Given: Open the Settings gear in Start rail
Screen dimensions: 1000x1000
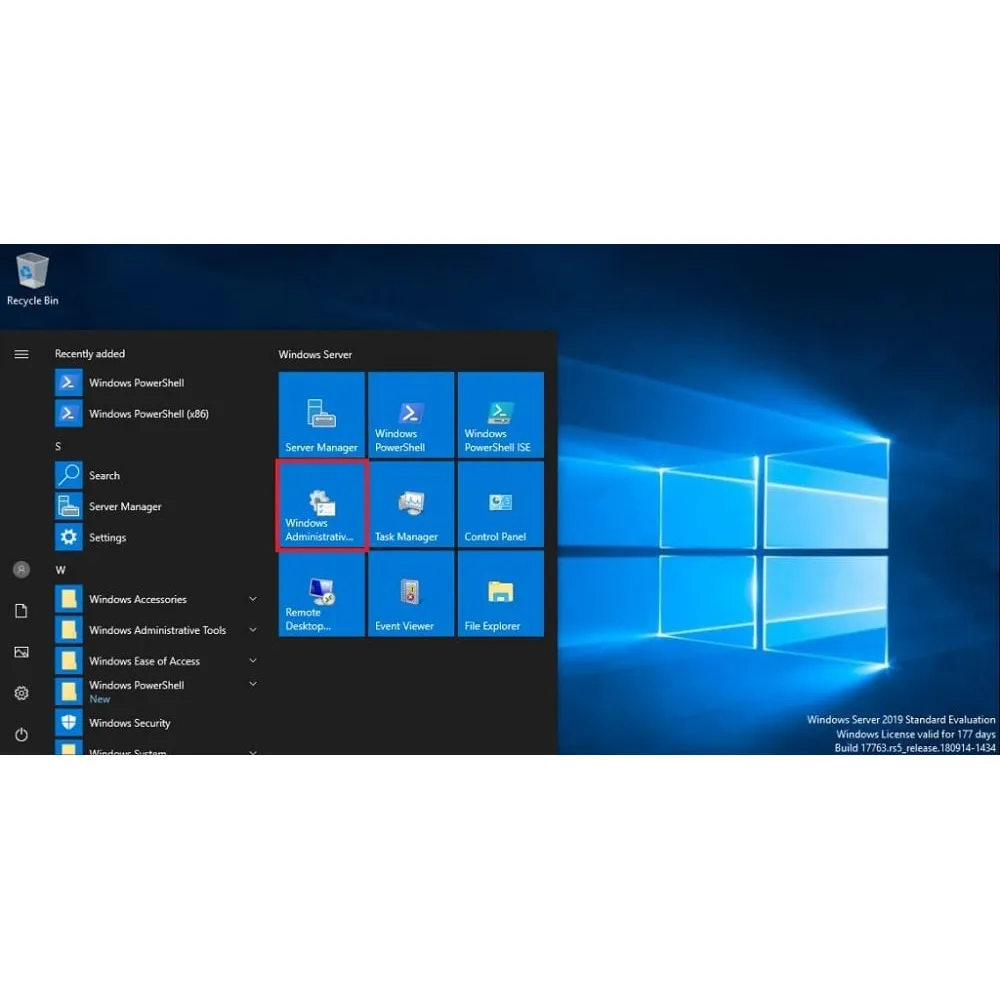Looking at the screenshot, I should [21, 693].
